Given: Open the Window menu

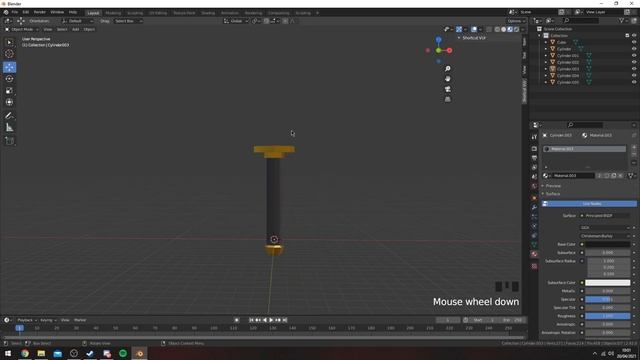Looking at the screenshot, I should [x=57, y=12].
